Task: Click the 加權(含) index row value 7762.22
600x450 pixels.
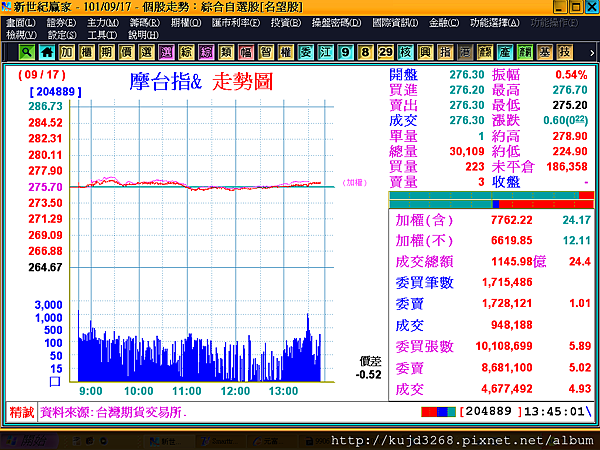Action: click(x=512, y=220)
